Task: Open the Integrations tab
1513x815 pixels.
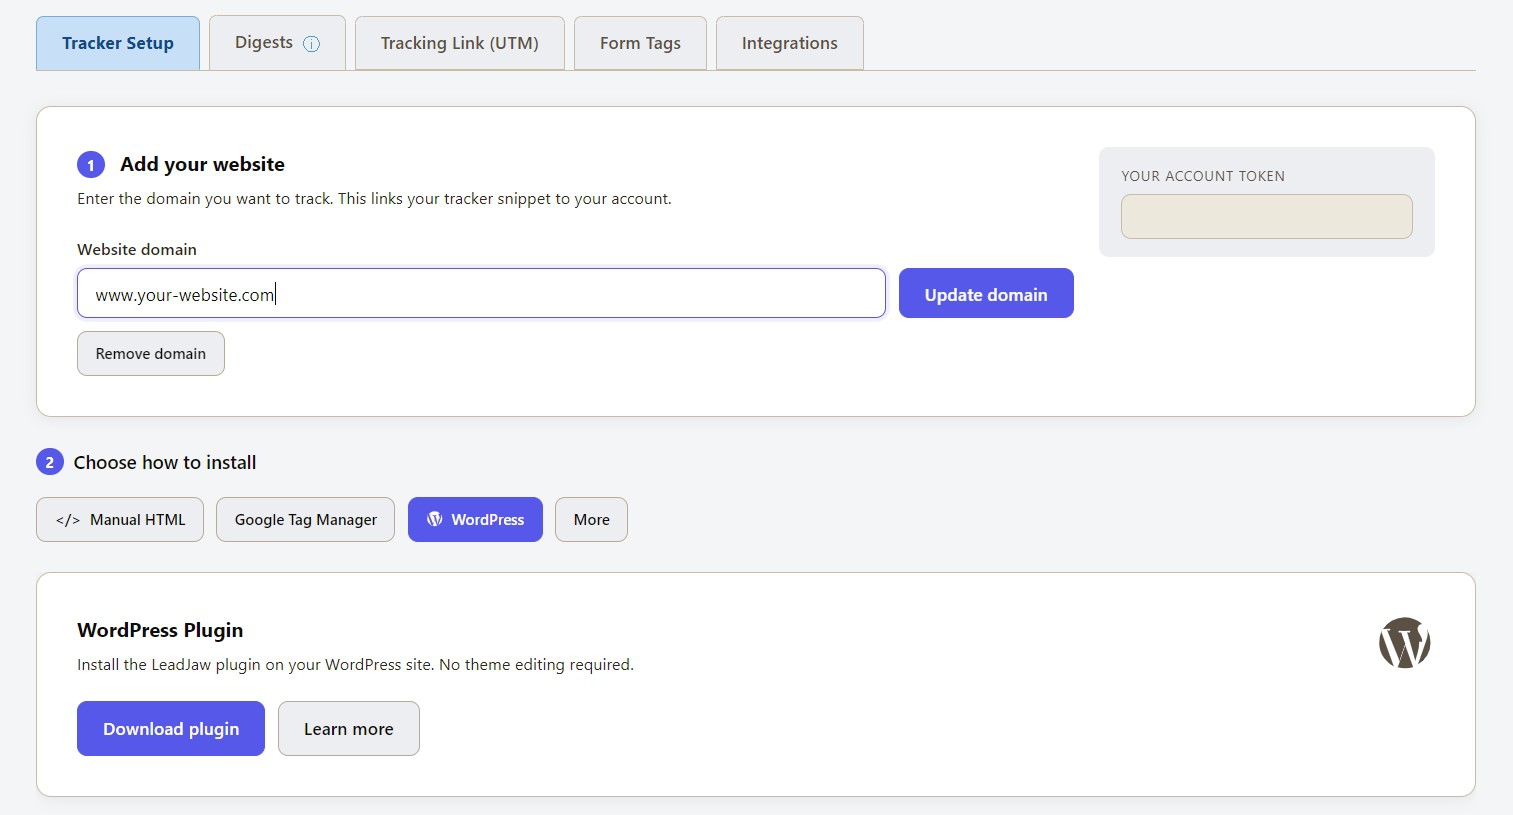Action: [x=790, y=43]
